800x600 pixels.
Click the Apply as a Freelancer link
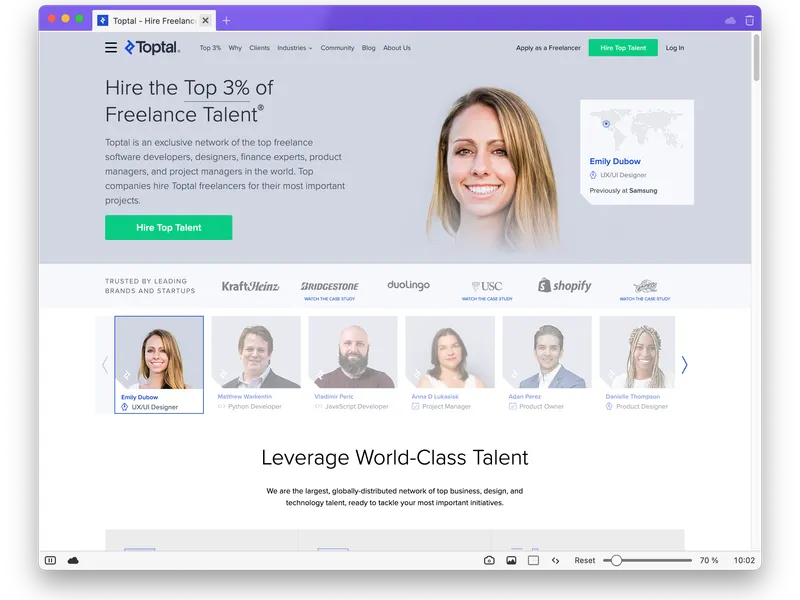548,48
